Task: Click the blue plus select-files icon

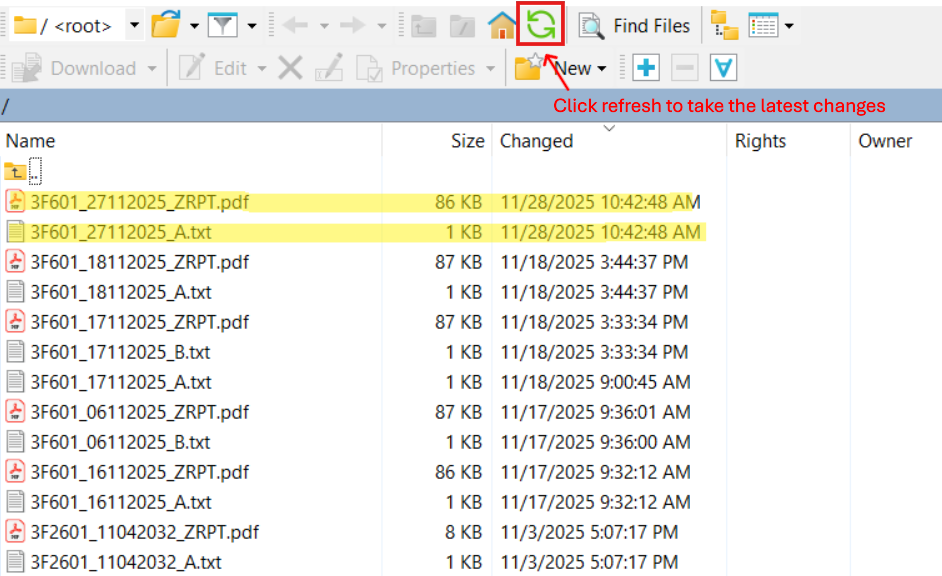Action: [646, 68]
